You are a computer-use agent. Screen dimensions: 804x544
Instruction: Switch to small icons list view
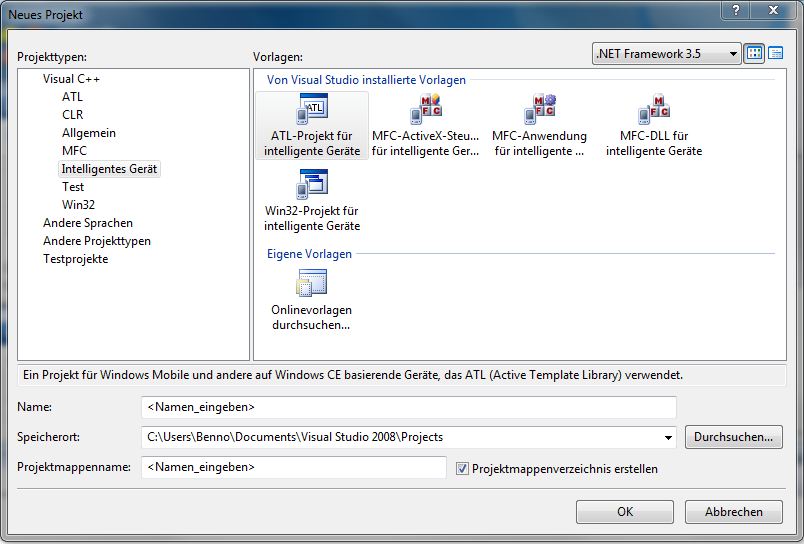pyautogui.click(x=775, y=53)
